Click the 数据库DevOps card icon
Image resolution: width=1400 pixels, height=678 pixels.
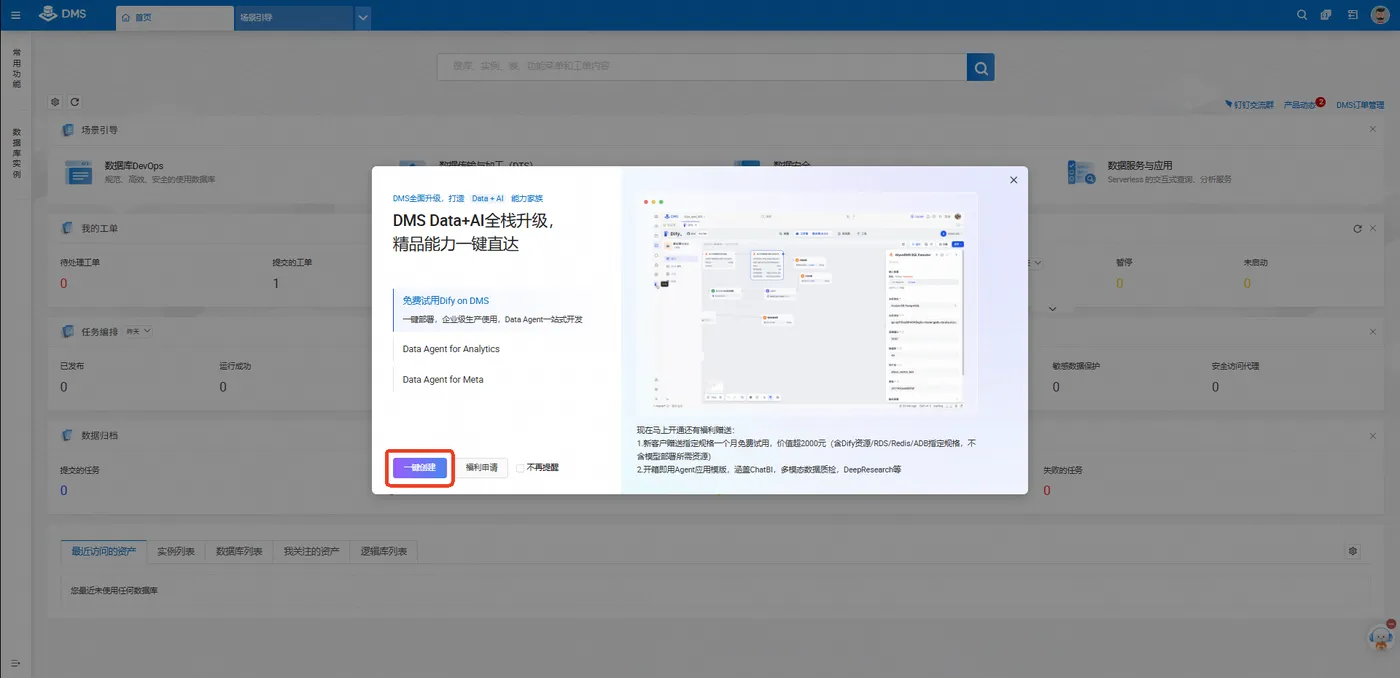[x=78, y=172]
